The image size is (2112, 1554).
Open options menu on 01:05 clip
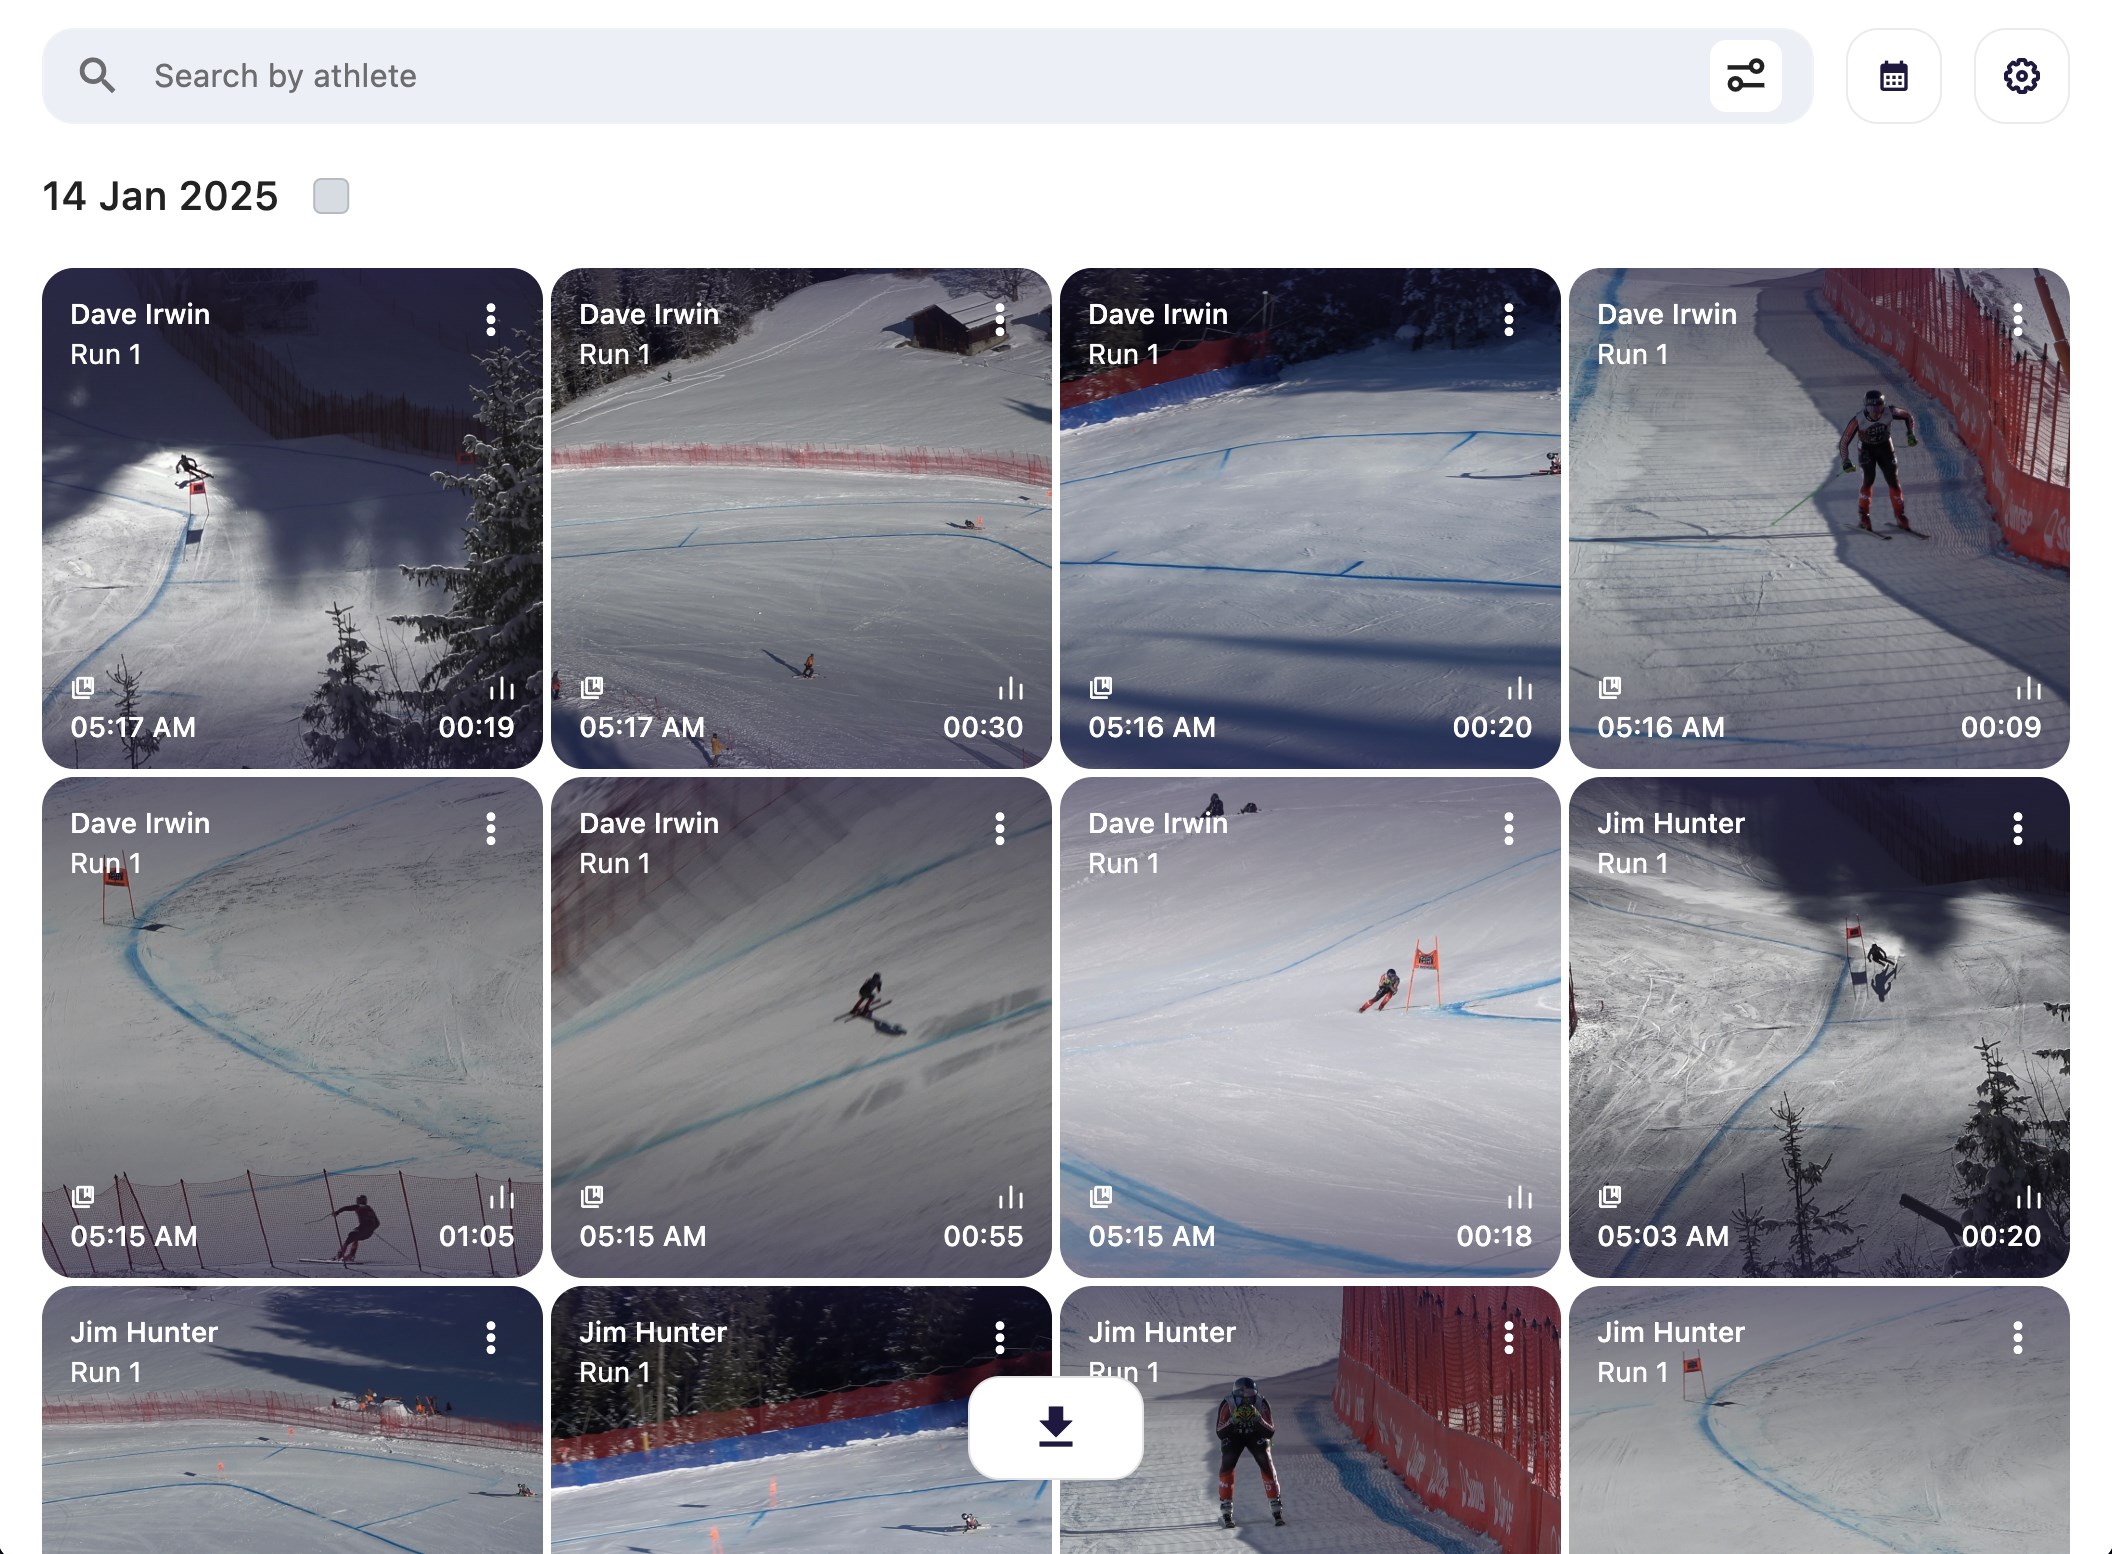click(x=490, y=828)
